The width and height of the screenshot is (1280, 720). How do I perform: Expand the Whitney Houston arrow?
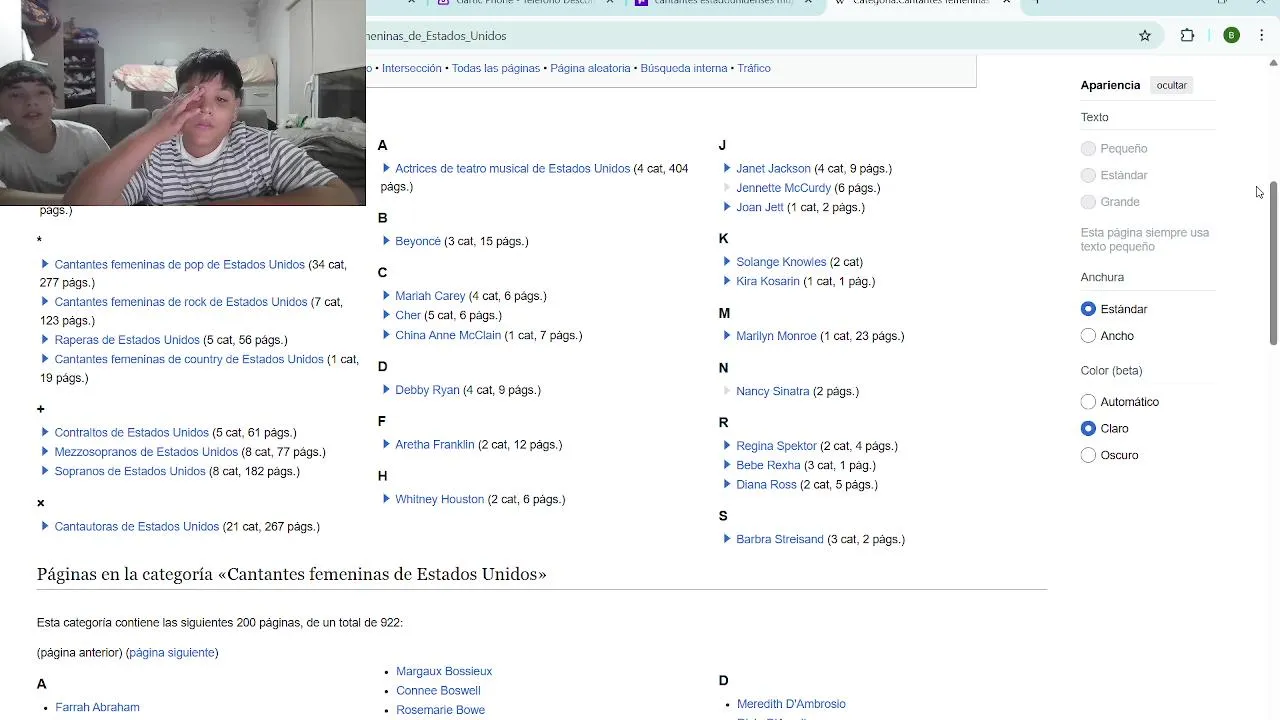(x=386, y=499)
